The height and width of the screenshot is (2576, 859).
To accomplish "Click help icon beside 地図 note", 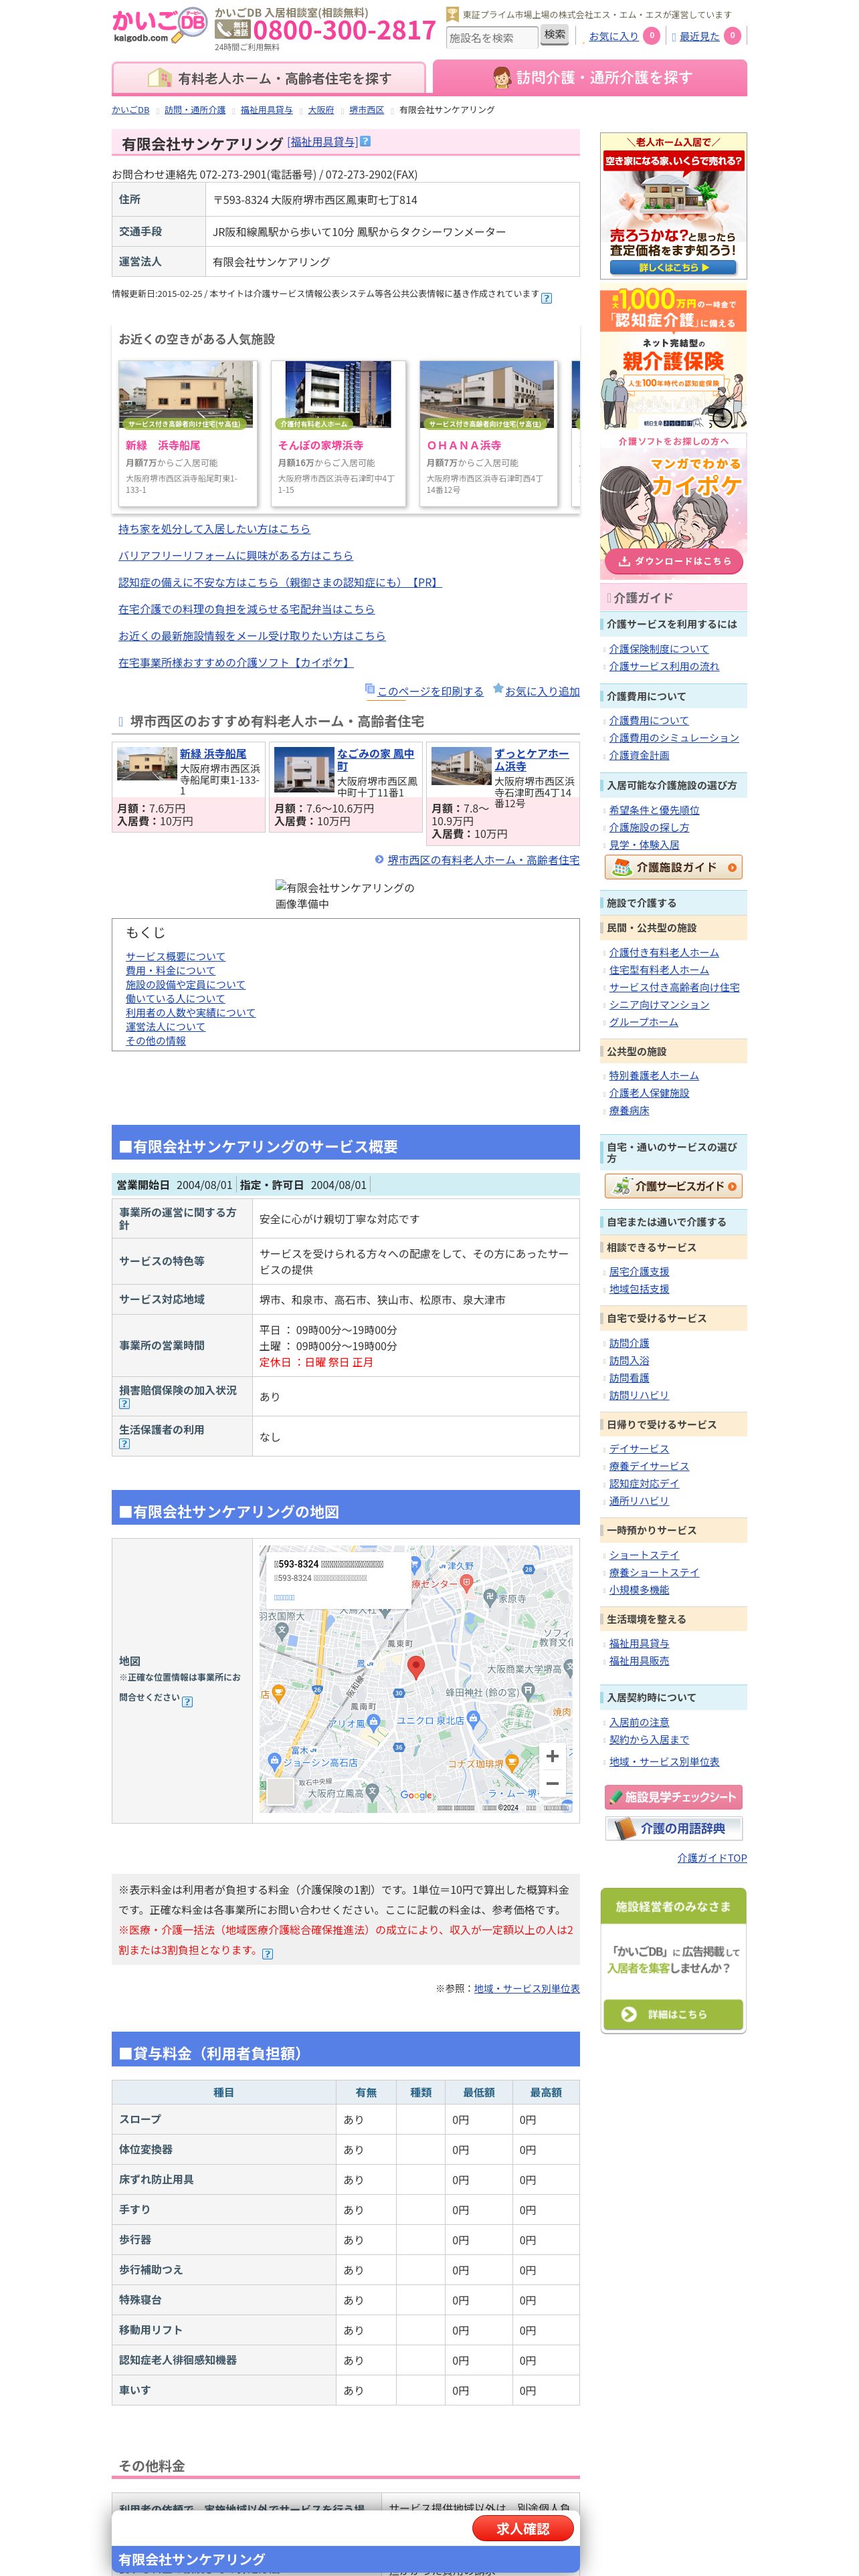I will tap(187, 1701).
